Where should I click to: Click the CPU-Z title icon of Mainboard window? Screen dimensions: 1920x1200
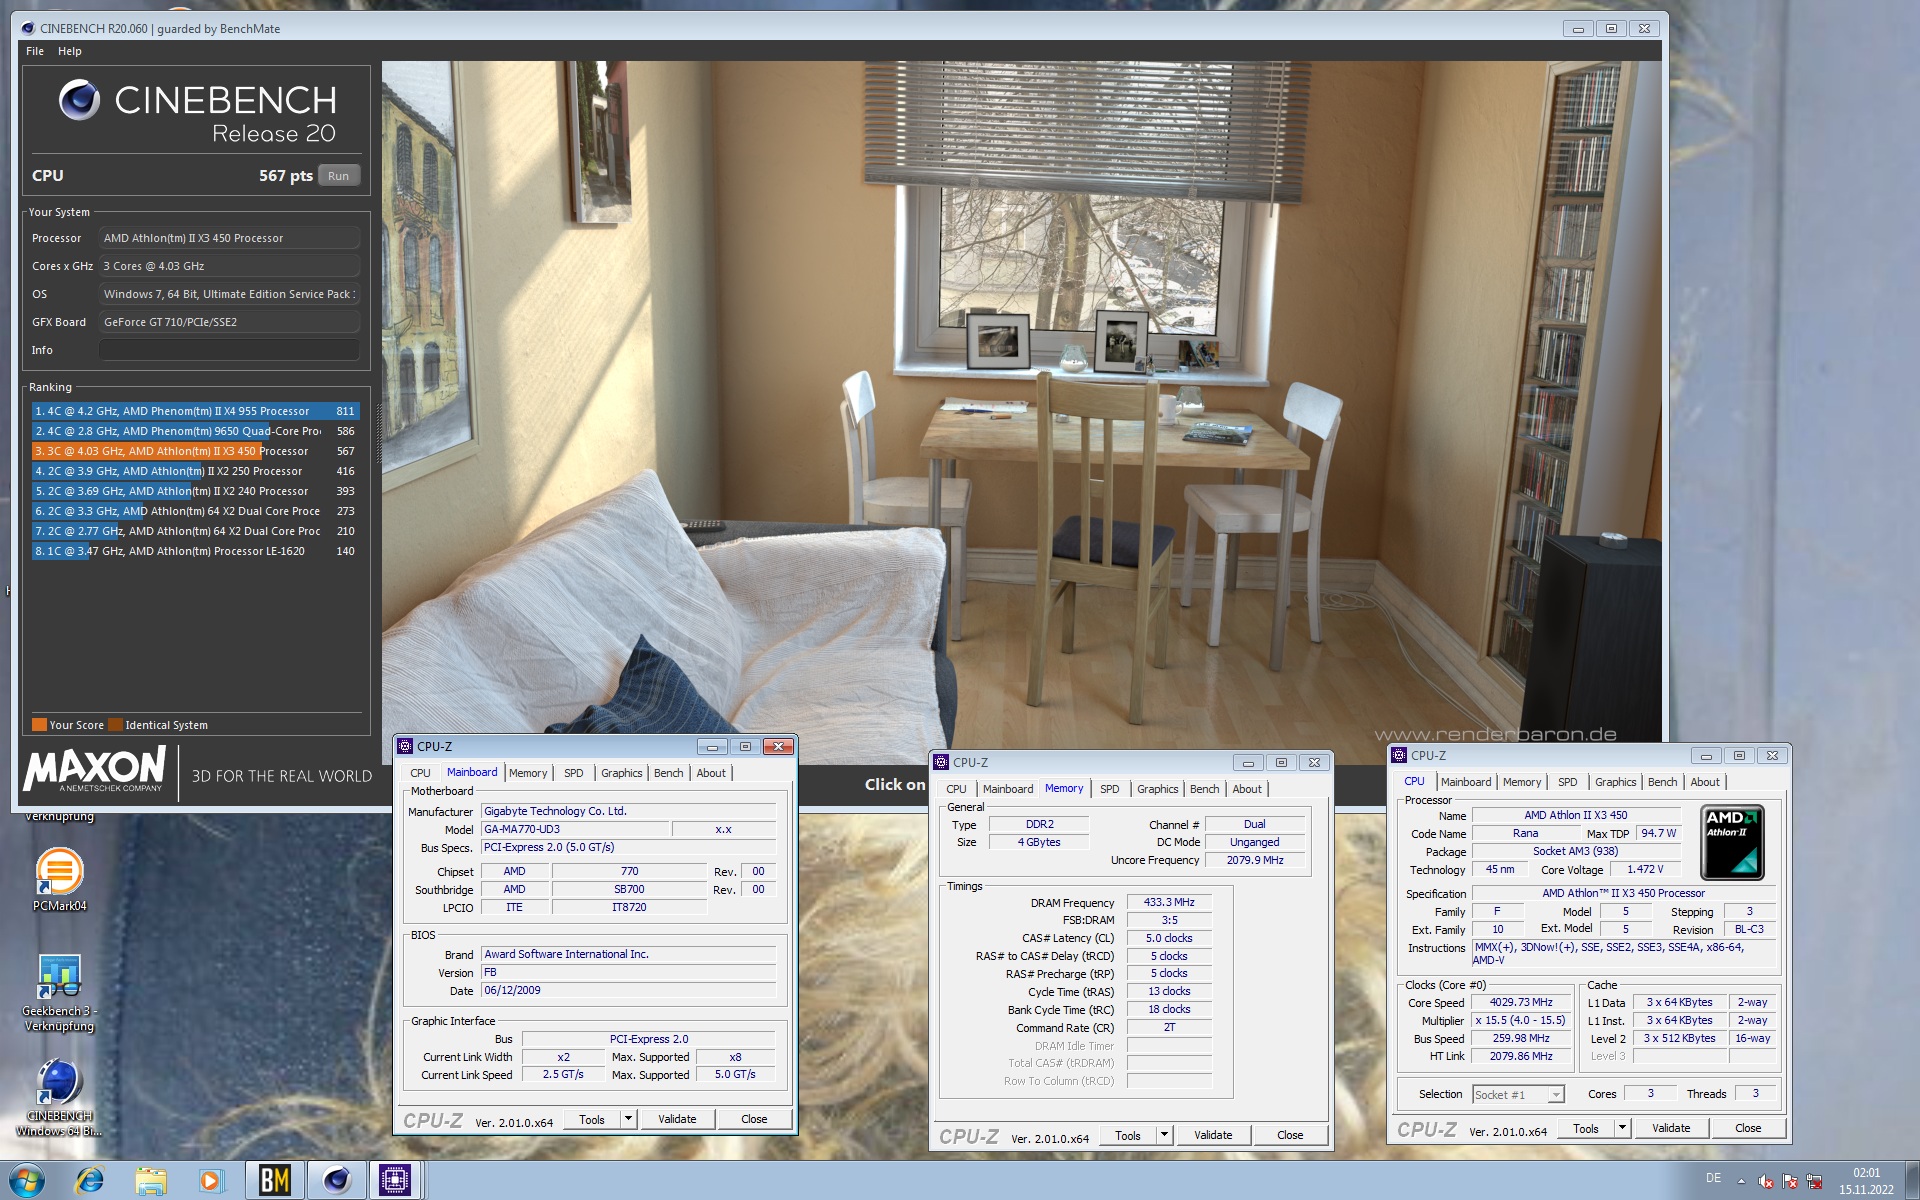[405, 746]
